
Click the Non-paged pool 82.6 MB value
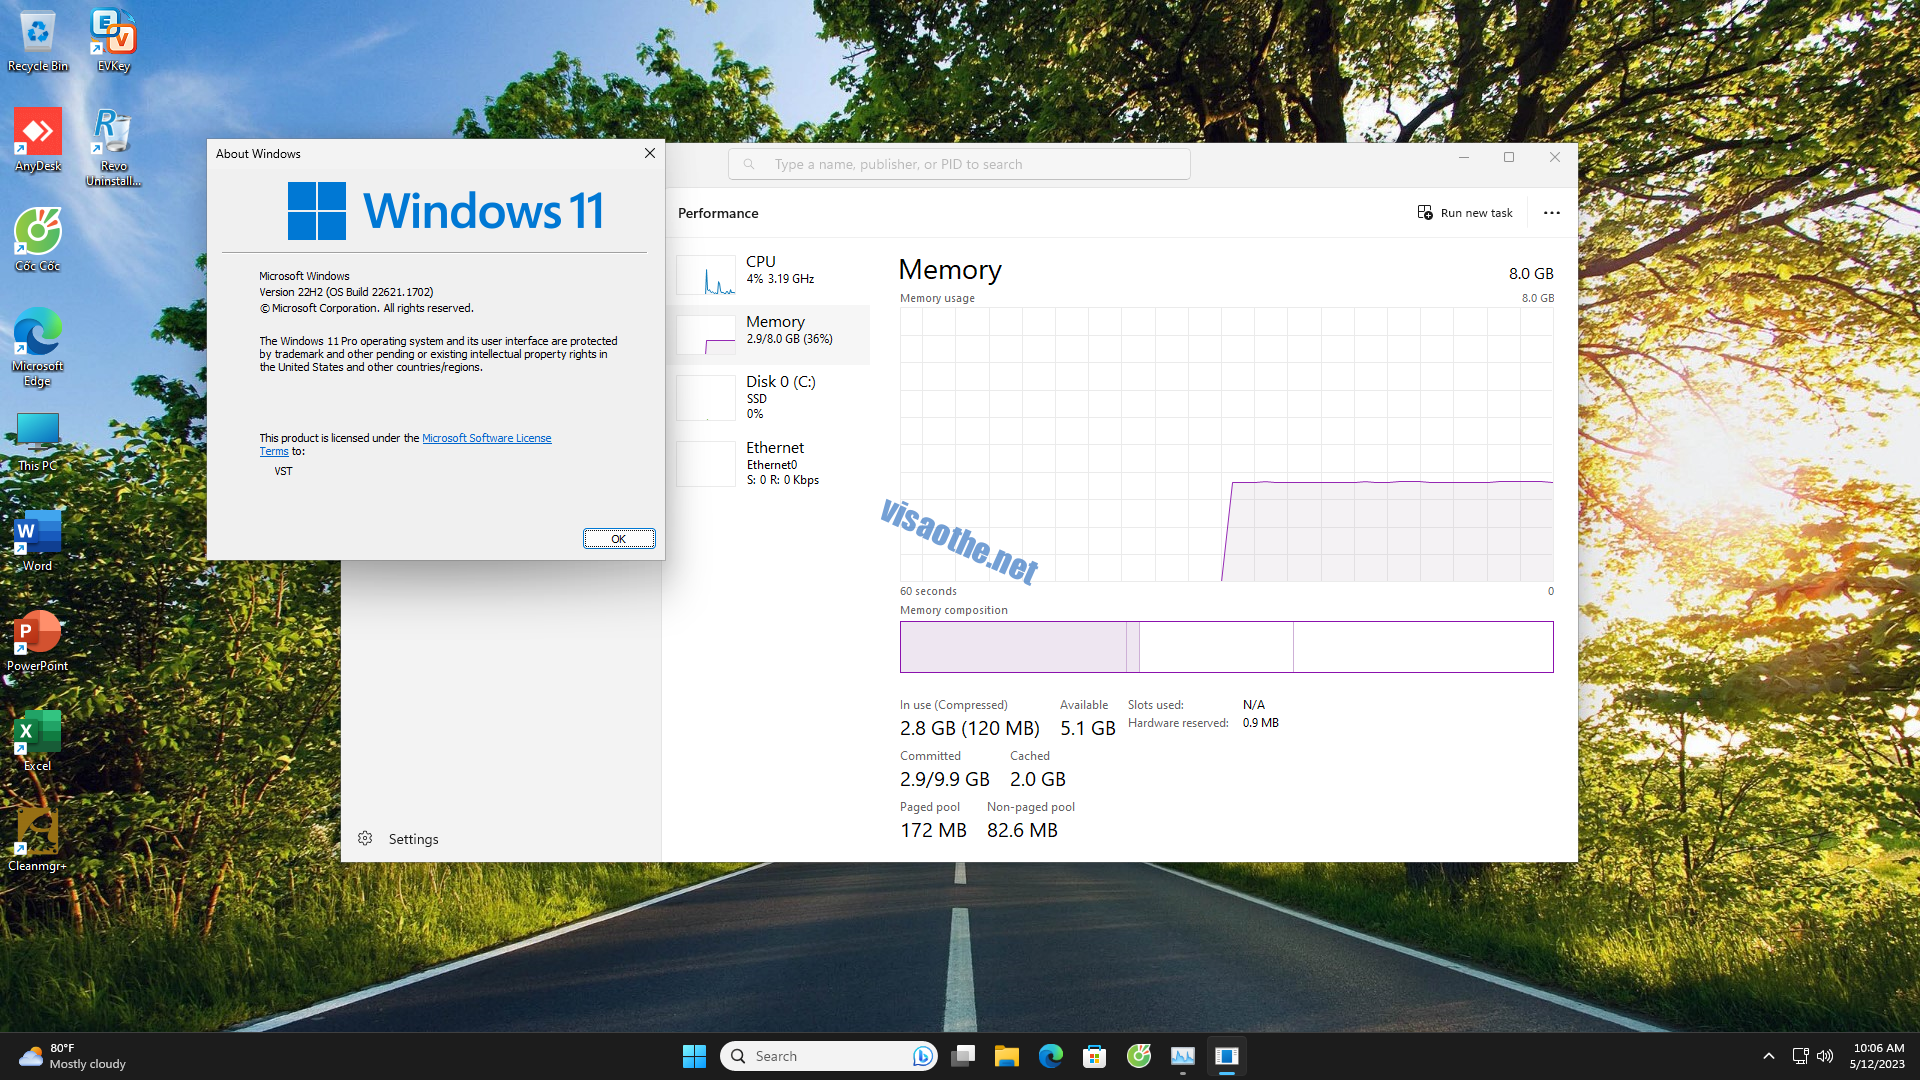(x=1022, y=831)
